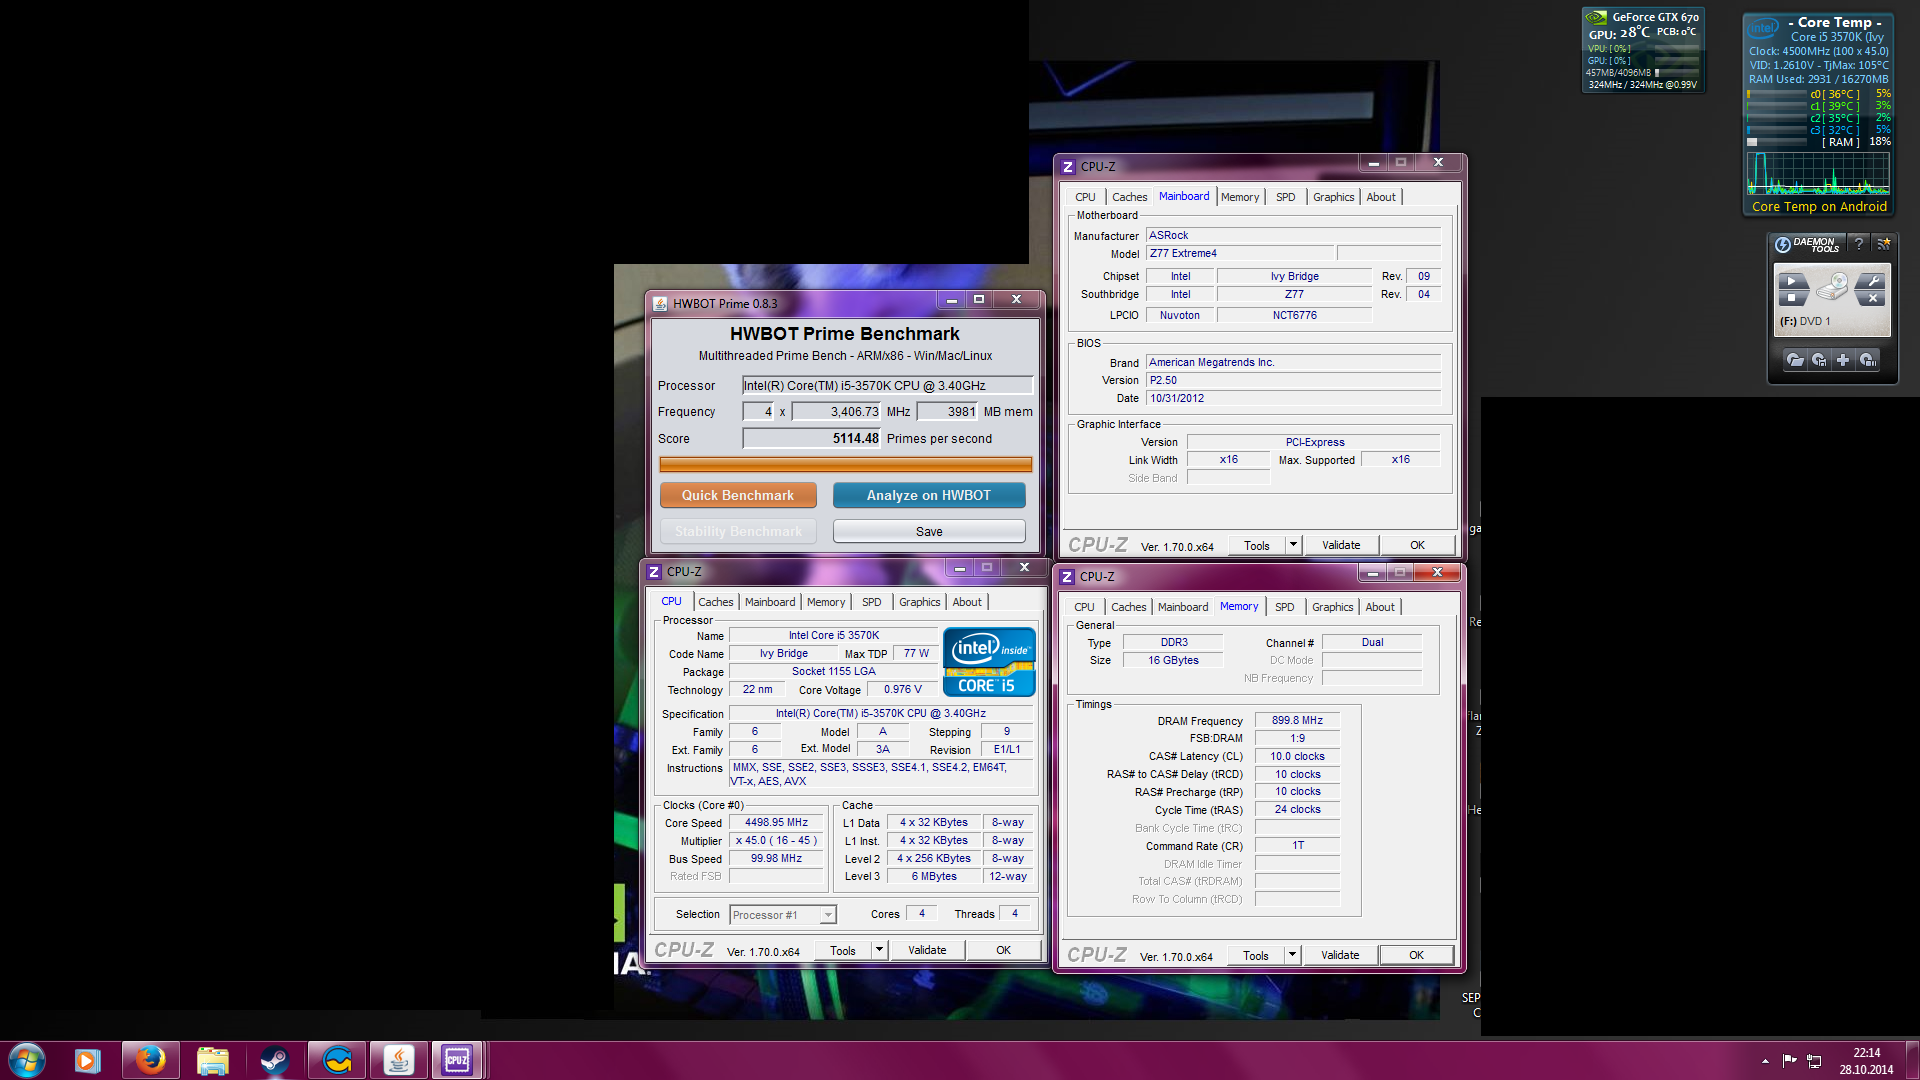The width and height of the screenshot is (1920, 1080).
Task: Expand Tools dropdown arrow in CPU-Z CPU window
Action: point(880,950)
